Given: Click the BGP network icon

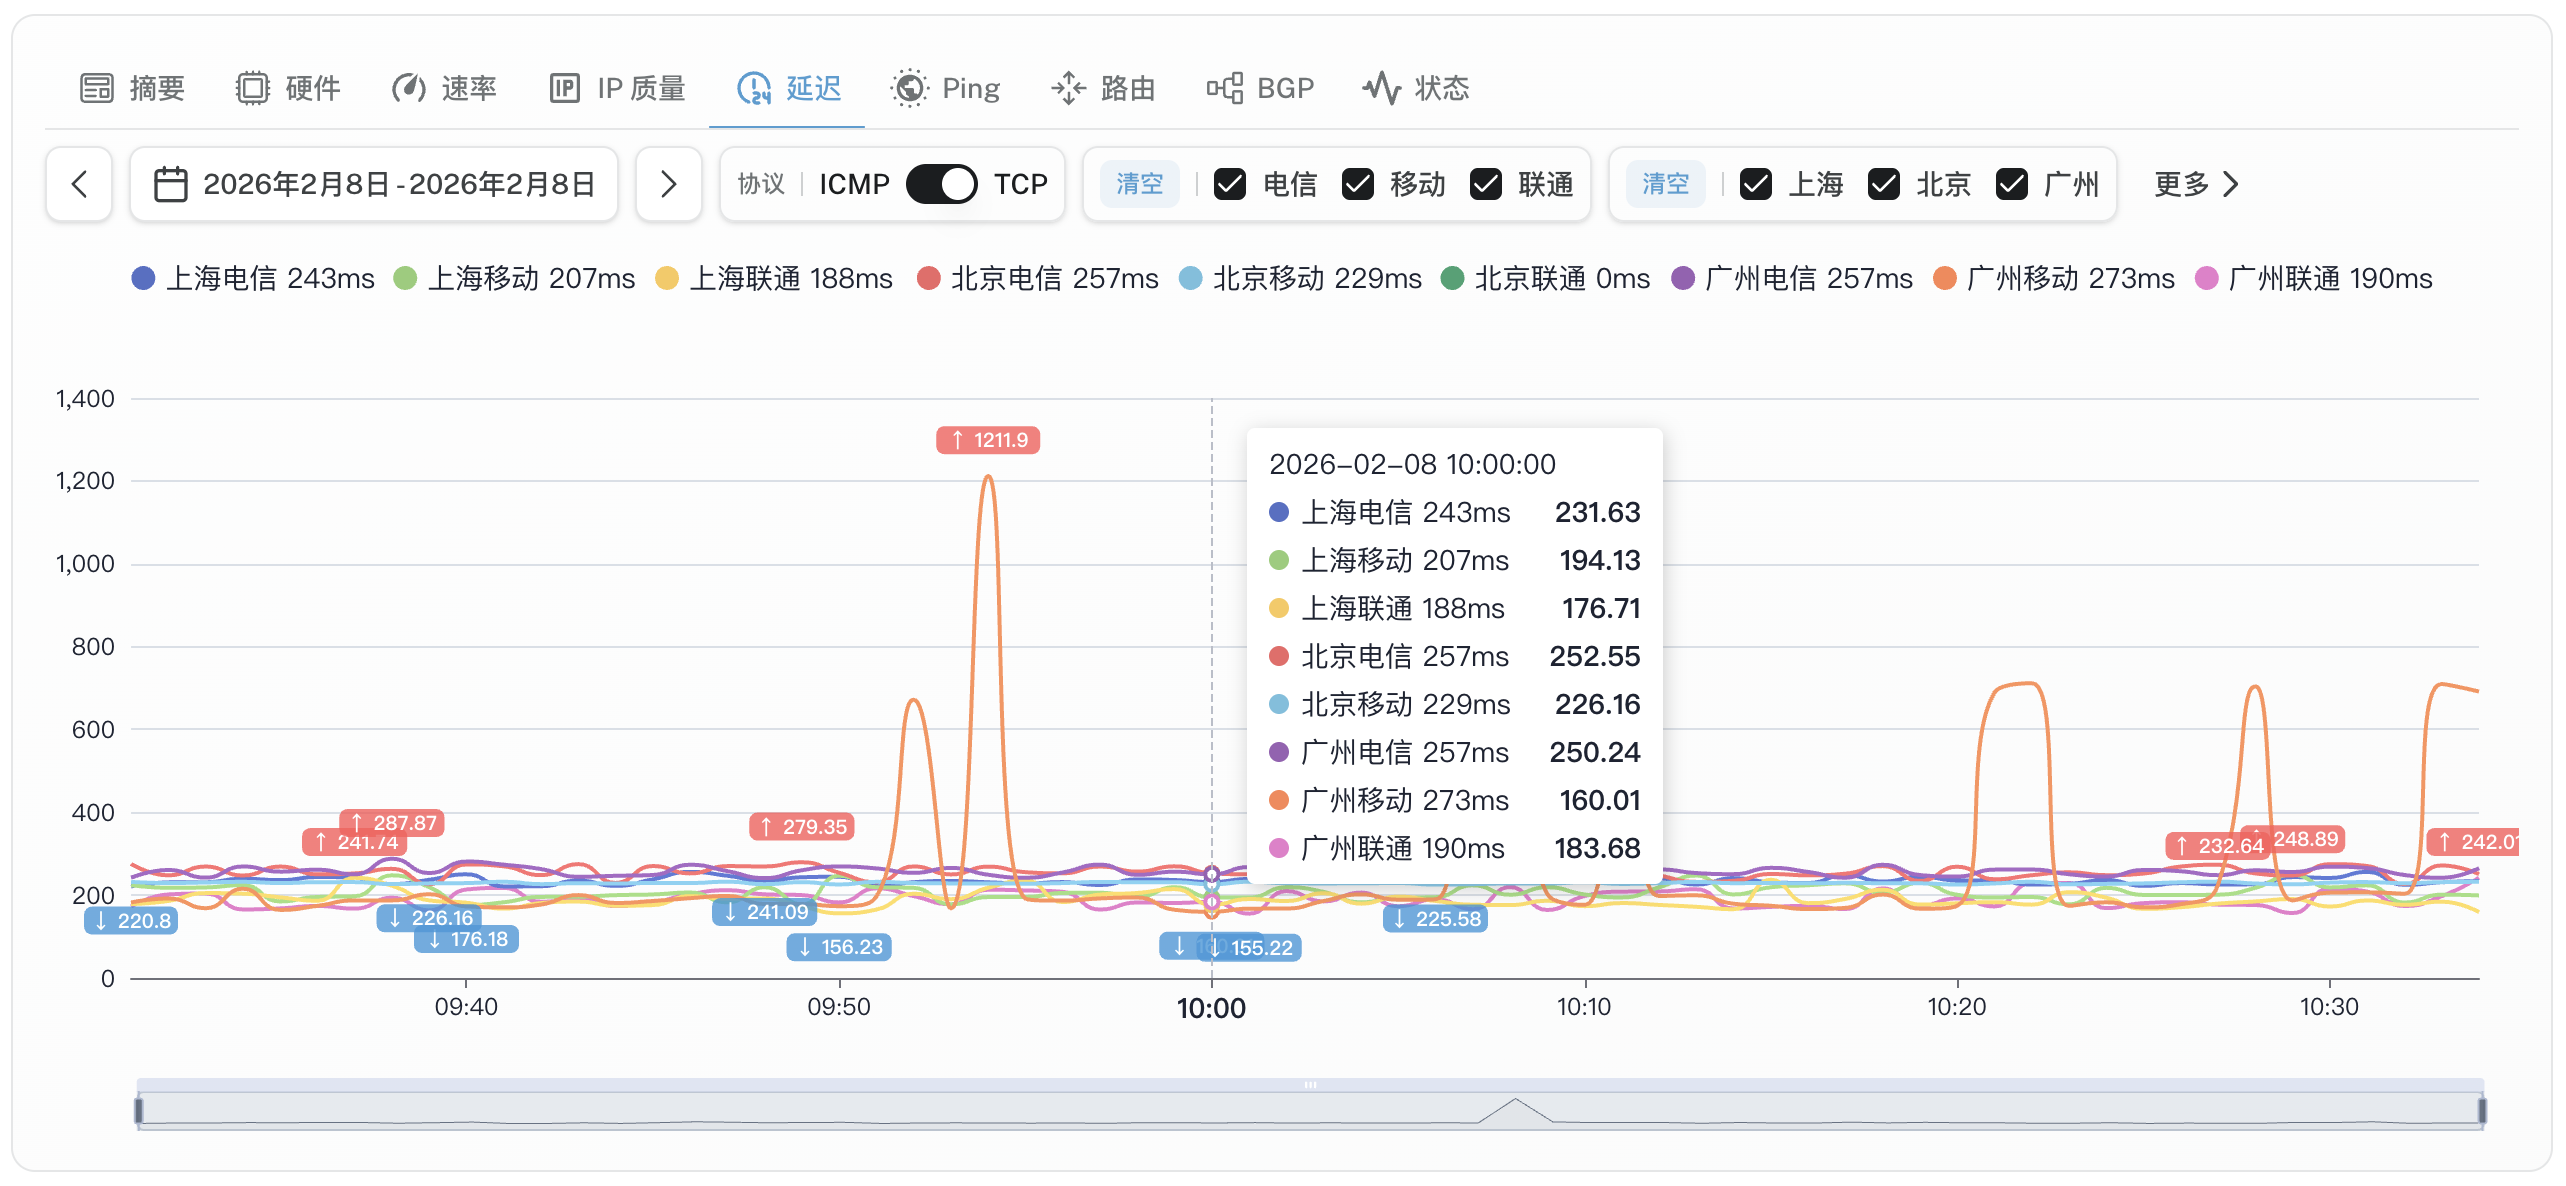Looking at the screenshot, I should (x=1224, y=88).
